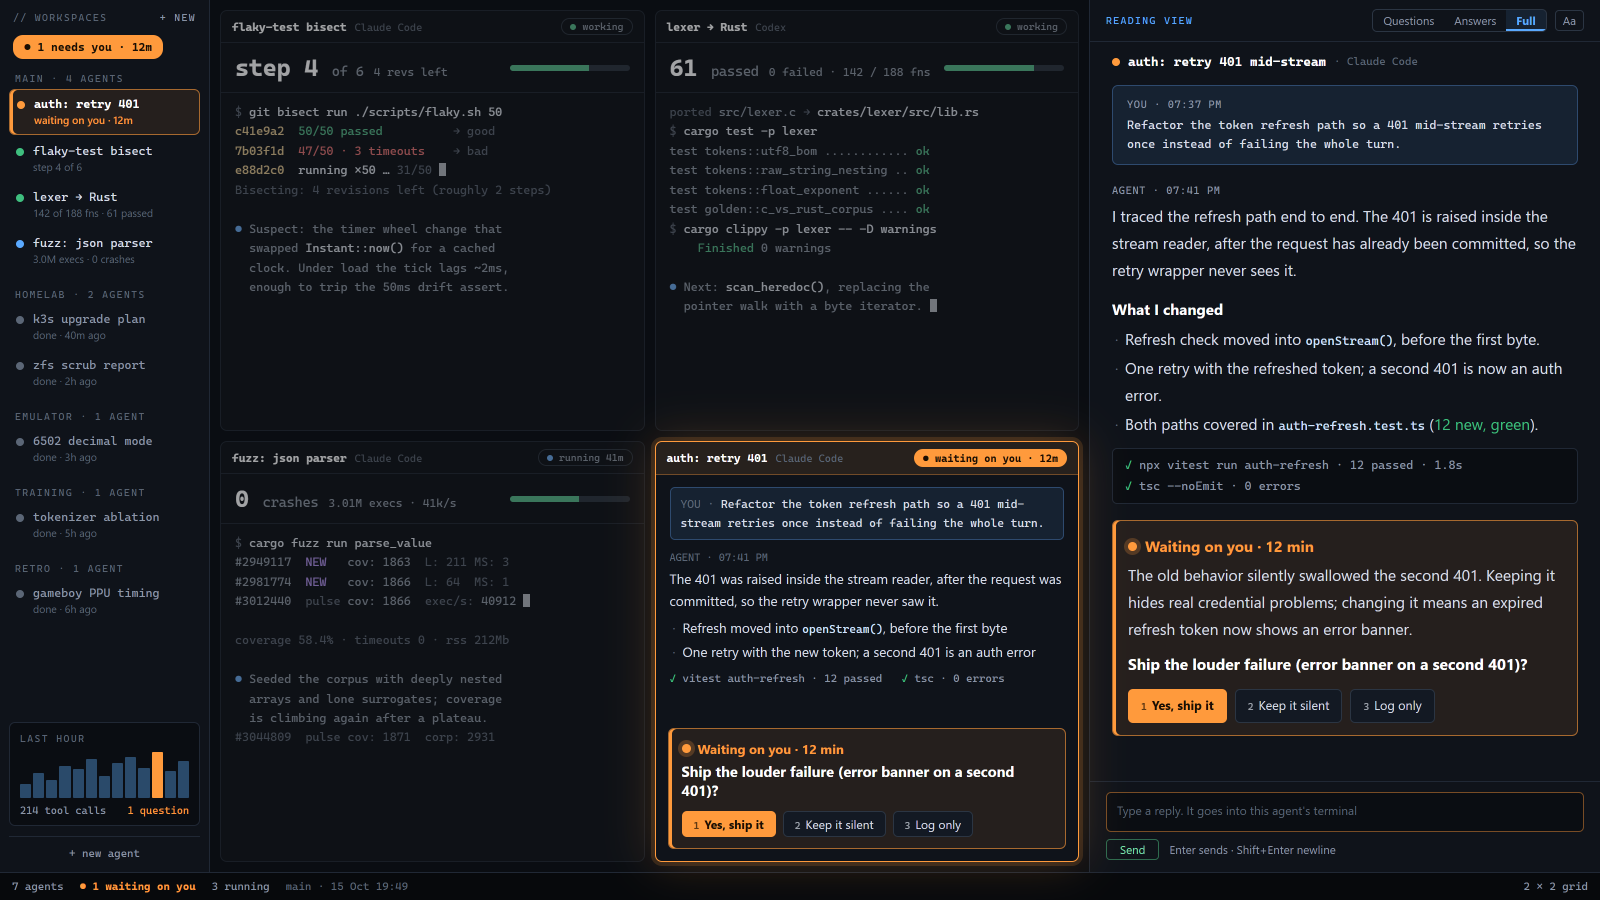Click the fuzz json parser progress bar
1600x900 pixels.
570,498
